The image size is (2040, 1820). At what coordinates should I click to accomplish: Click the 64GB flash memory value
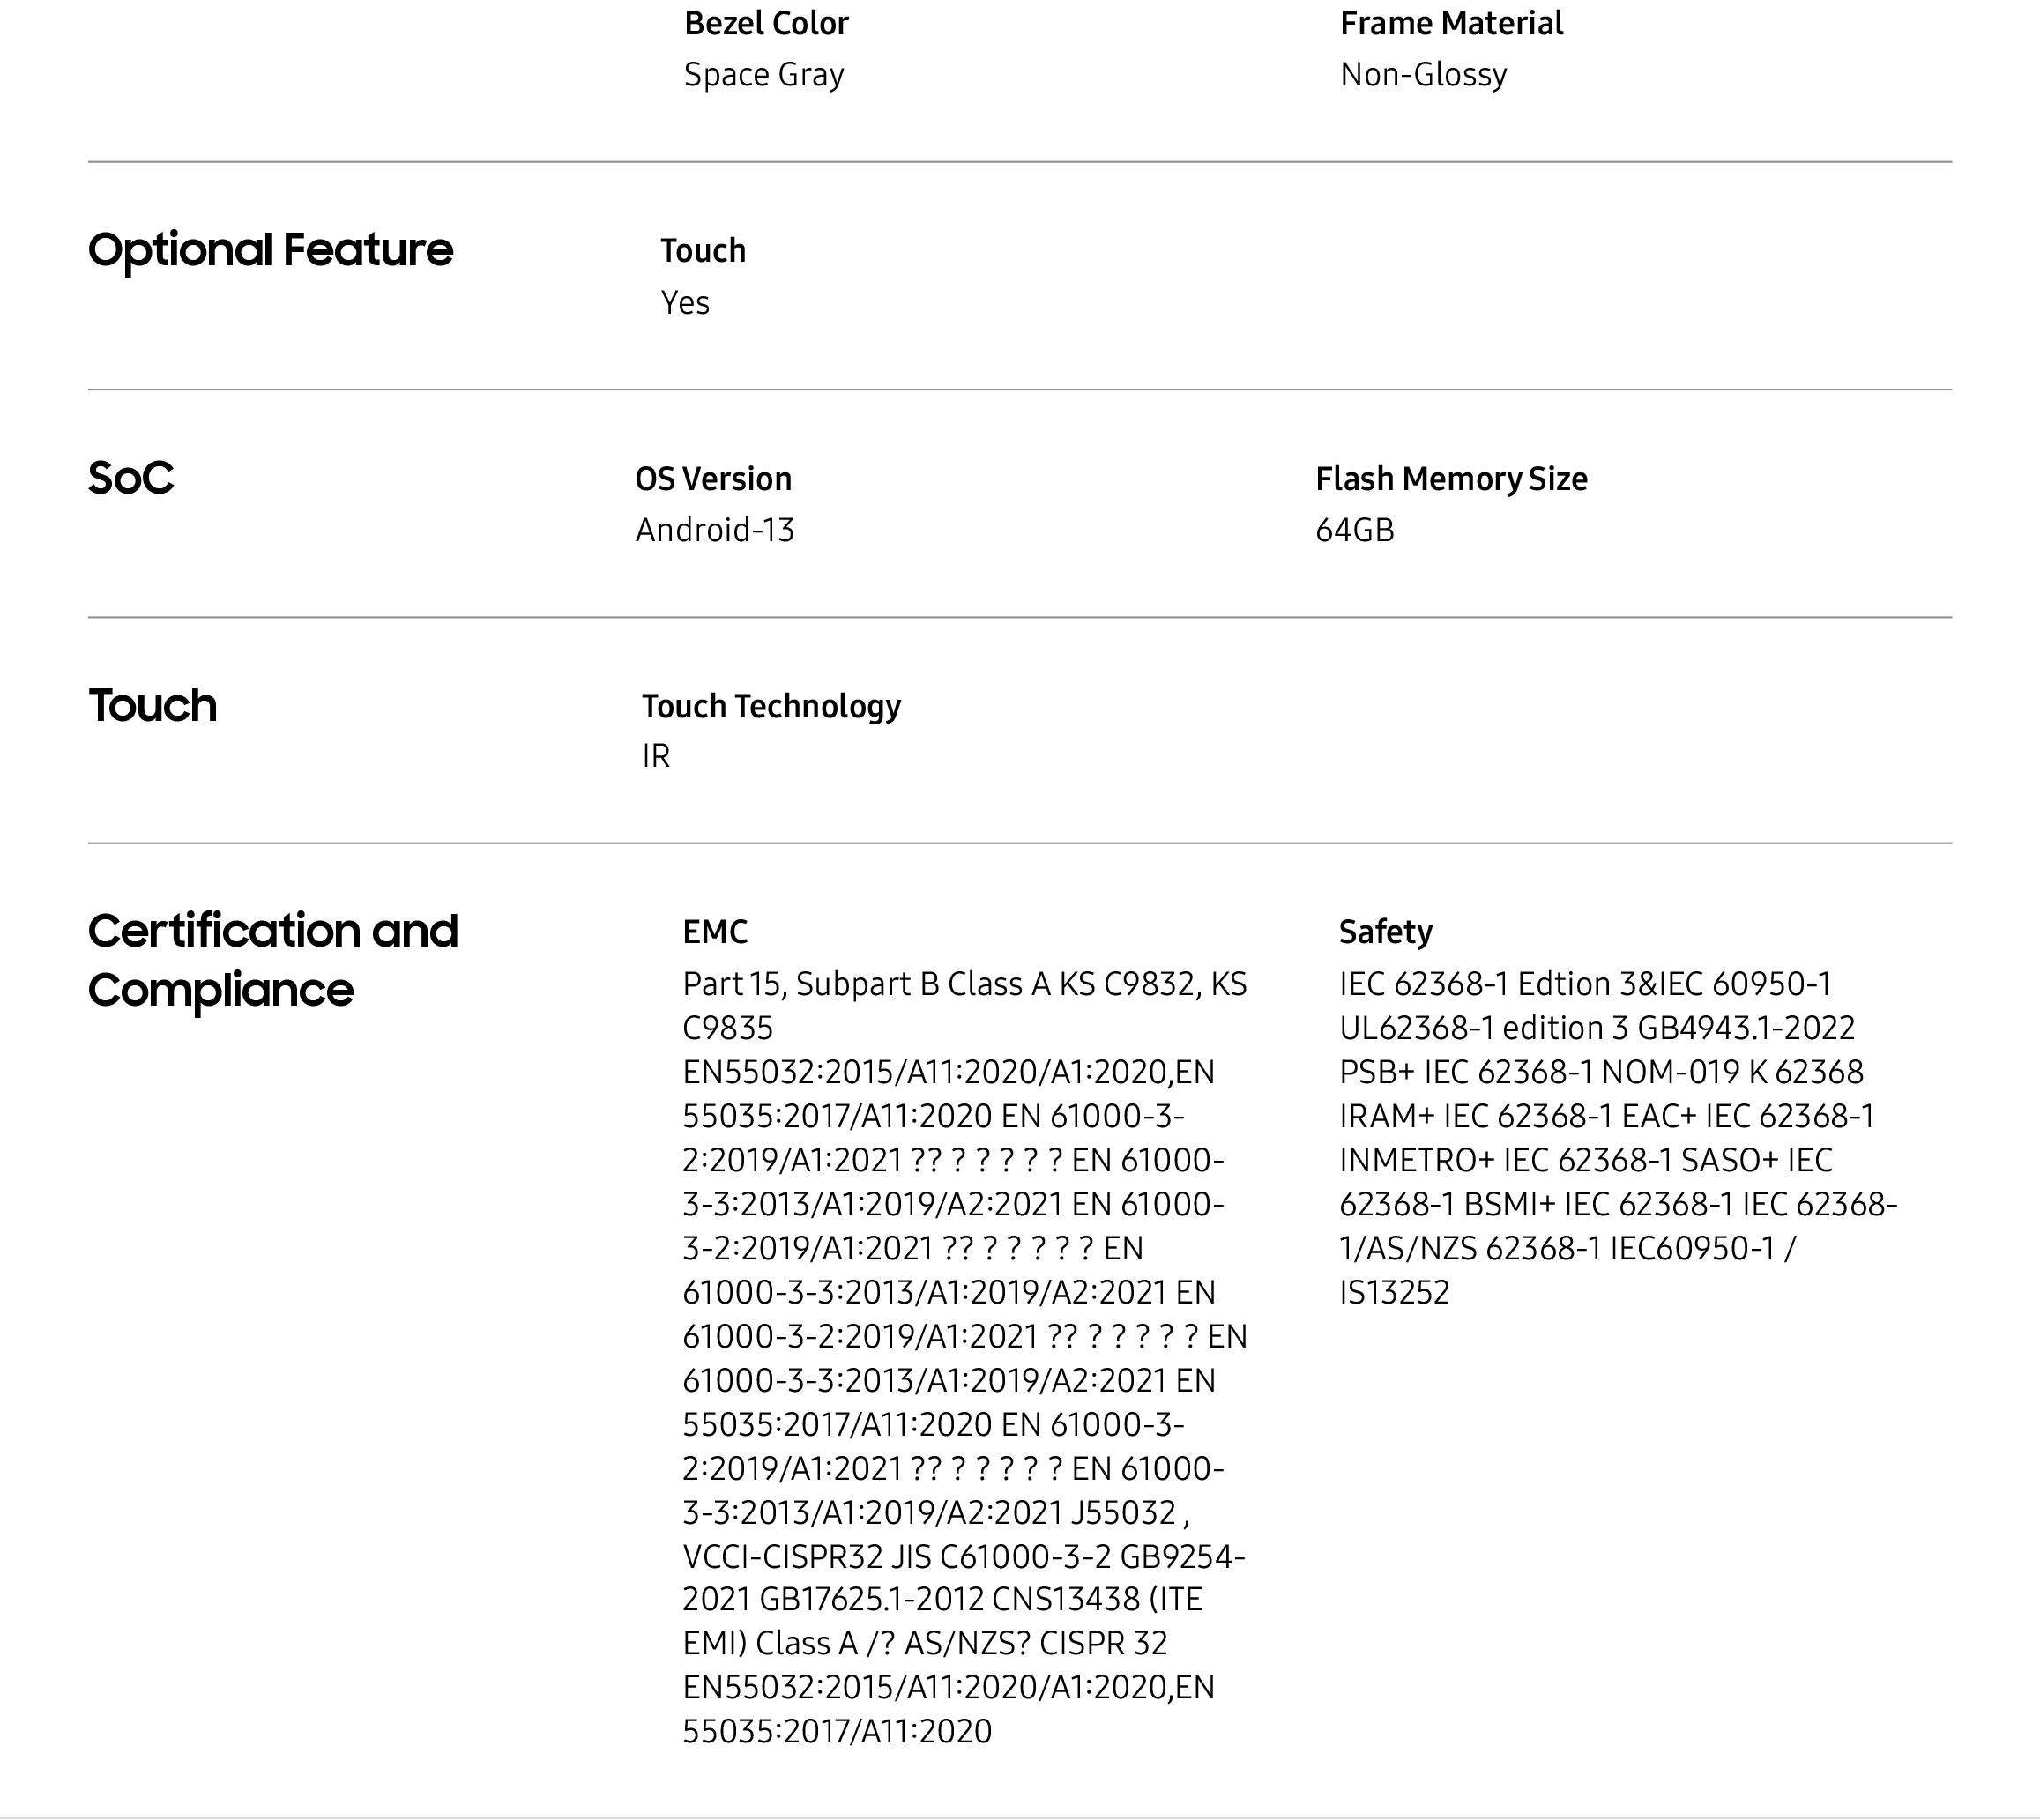pyautogui.click(x=1354, y=530)
